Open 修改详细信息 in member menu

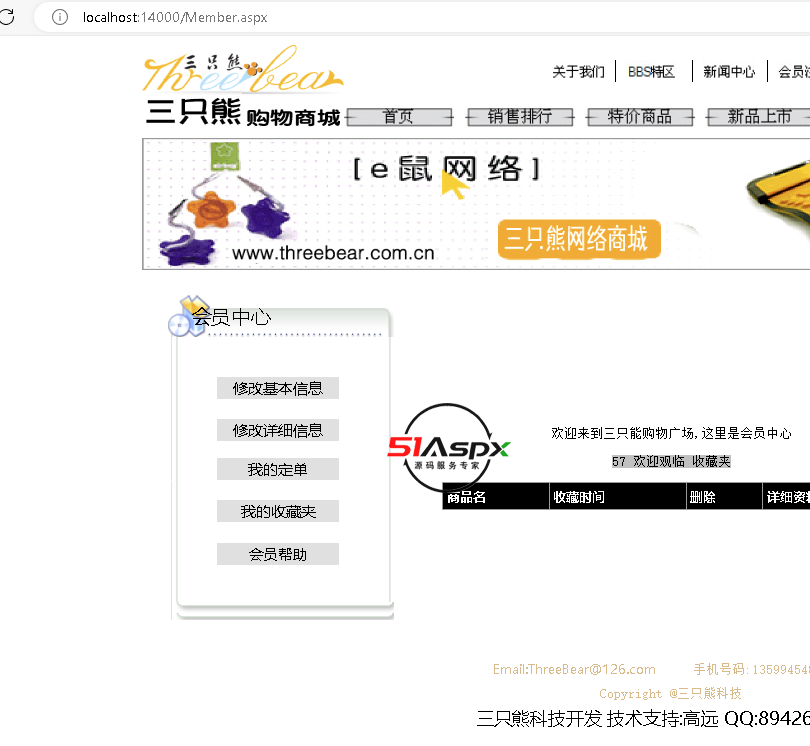click(x=278, y=430)
